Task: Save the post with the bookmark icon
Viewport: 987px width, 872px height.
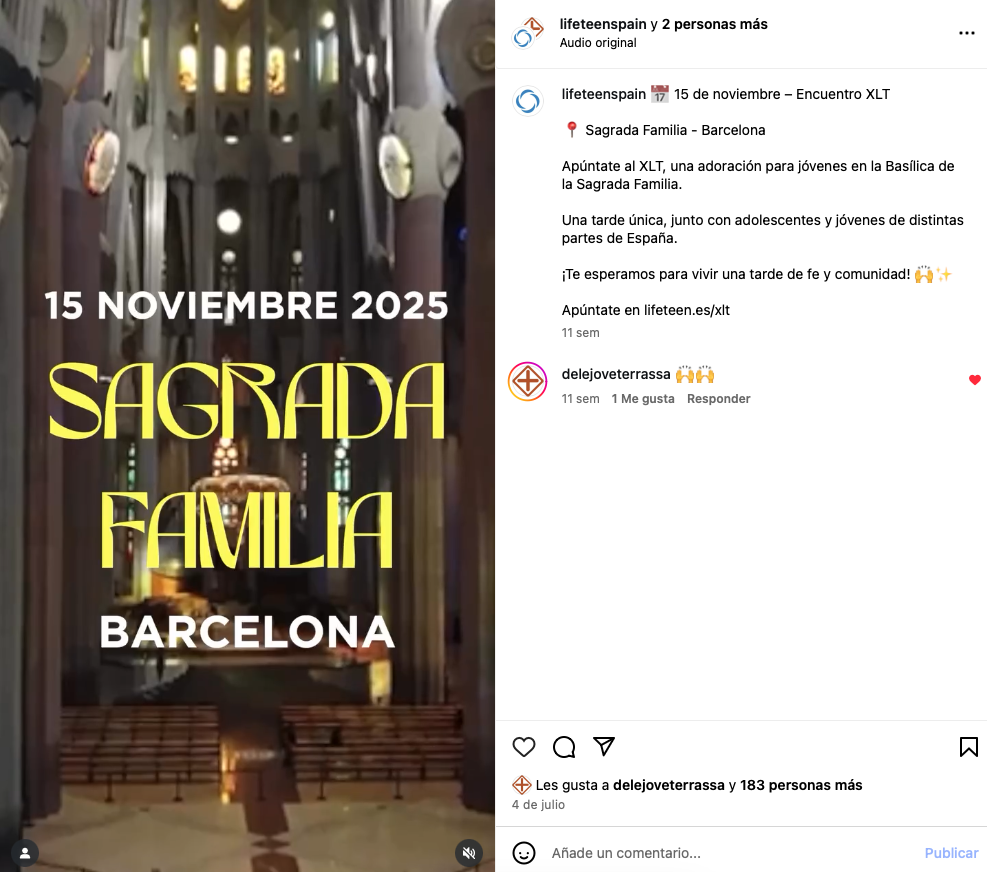Action: click(968, 747)
